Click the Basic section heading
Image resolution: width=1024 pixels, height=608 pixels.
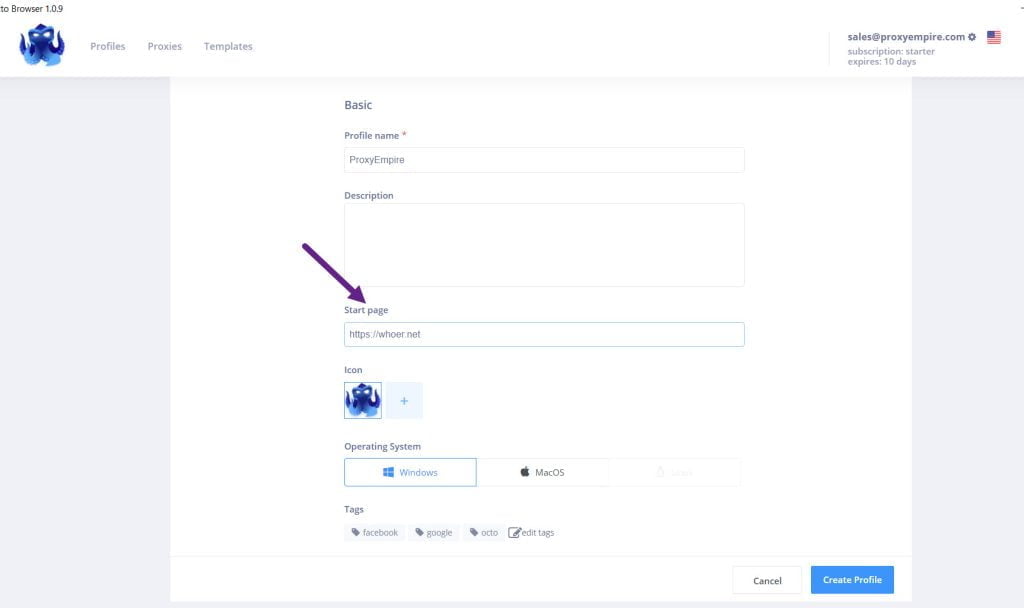tap(358, 105)
